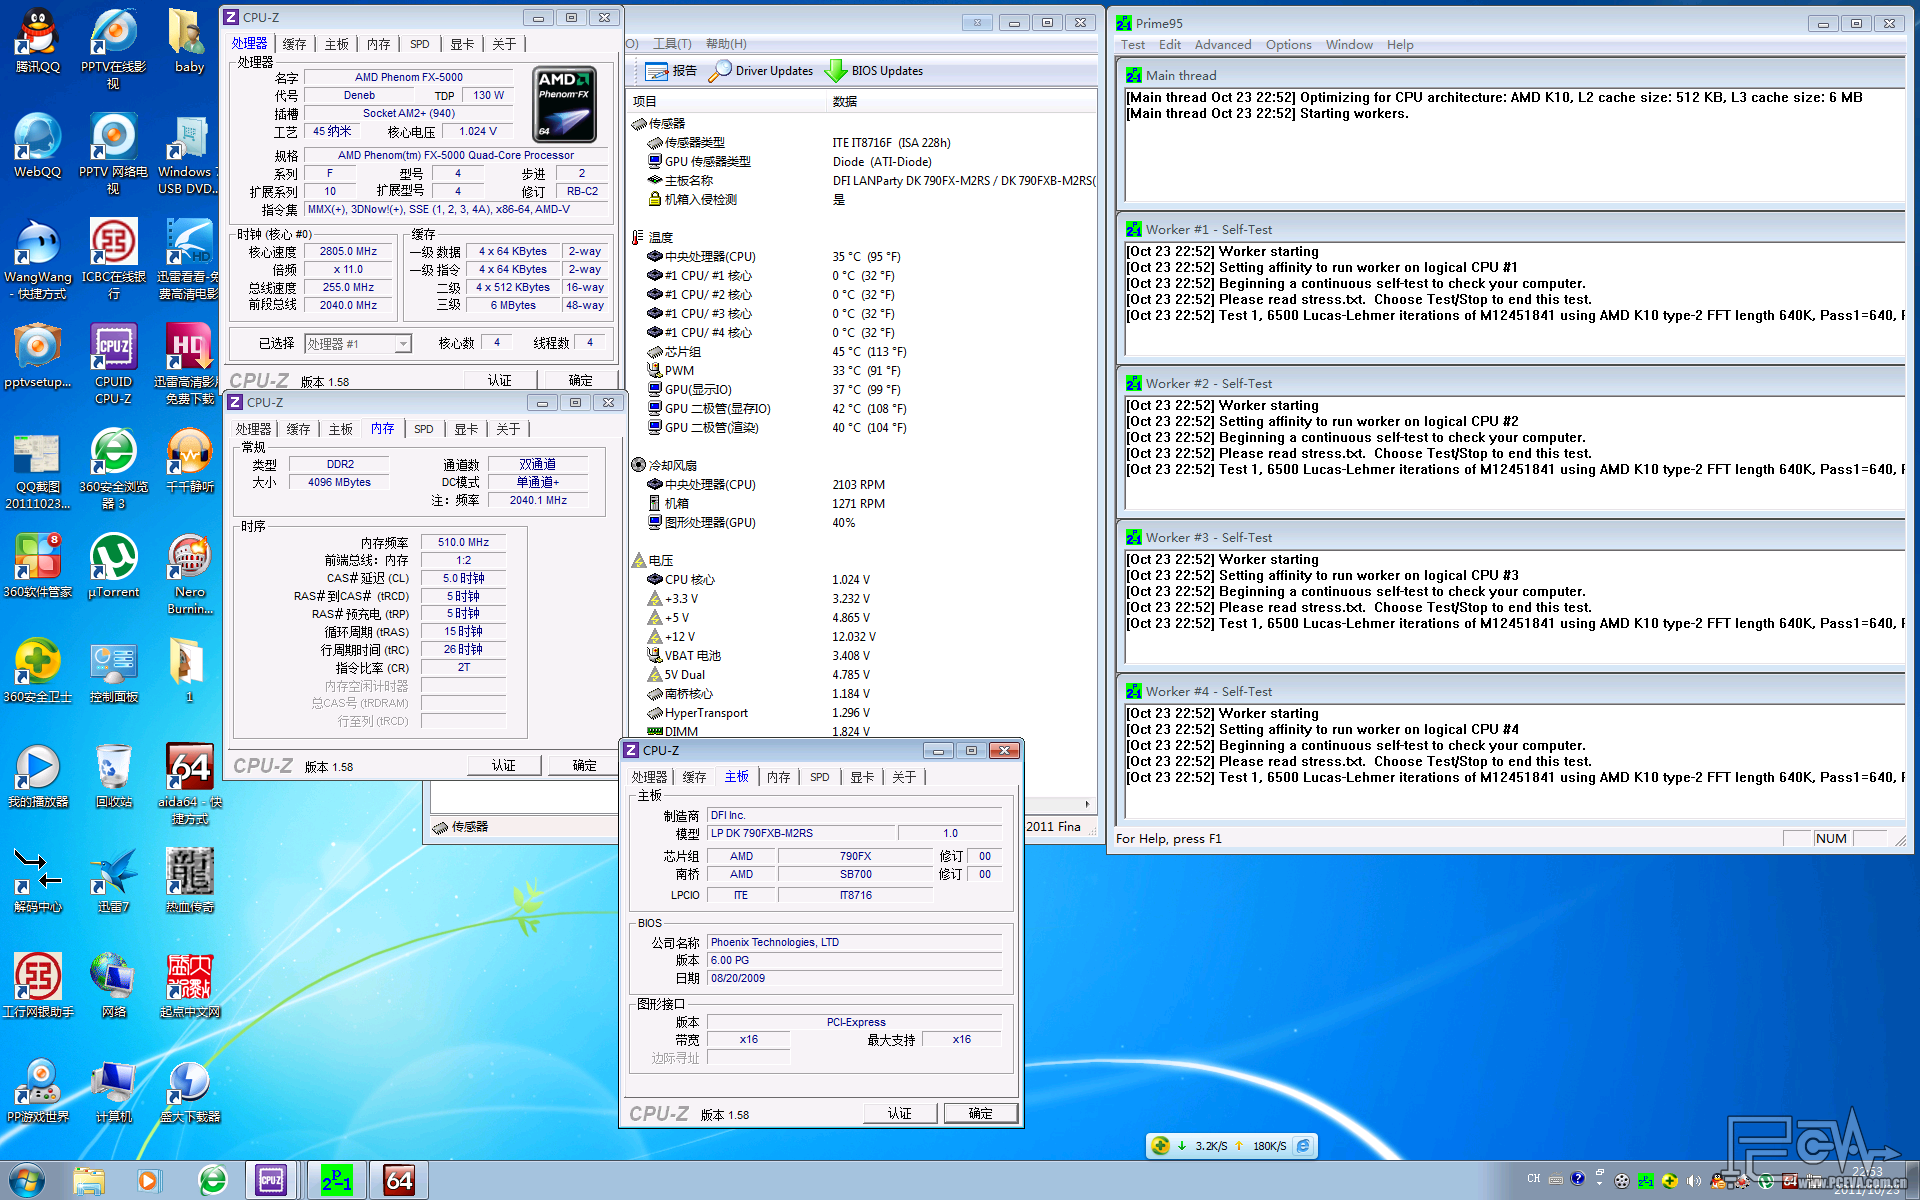
Task: Open Nero Burning desktop shortcut
Action: 189,574
